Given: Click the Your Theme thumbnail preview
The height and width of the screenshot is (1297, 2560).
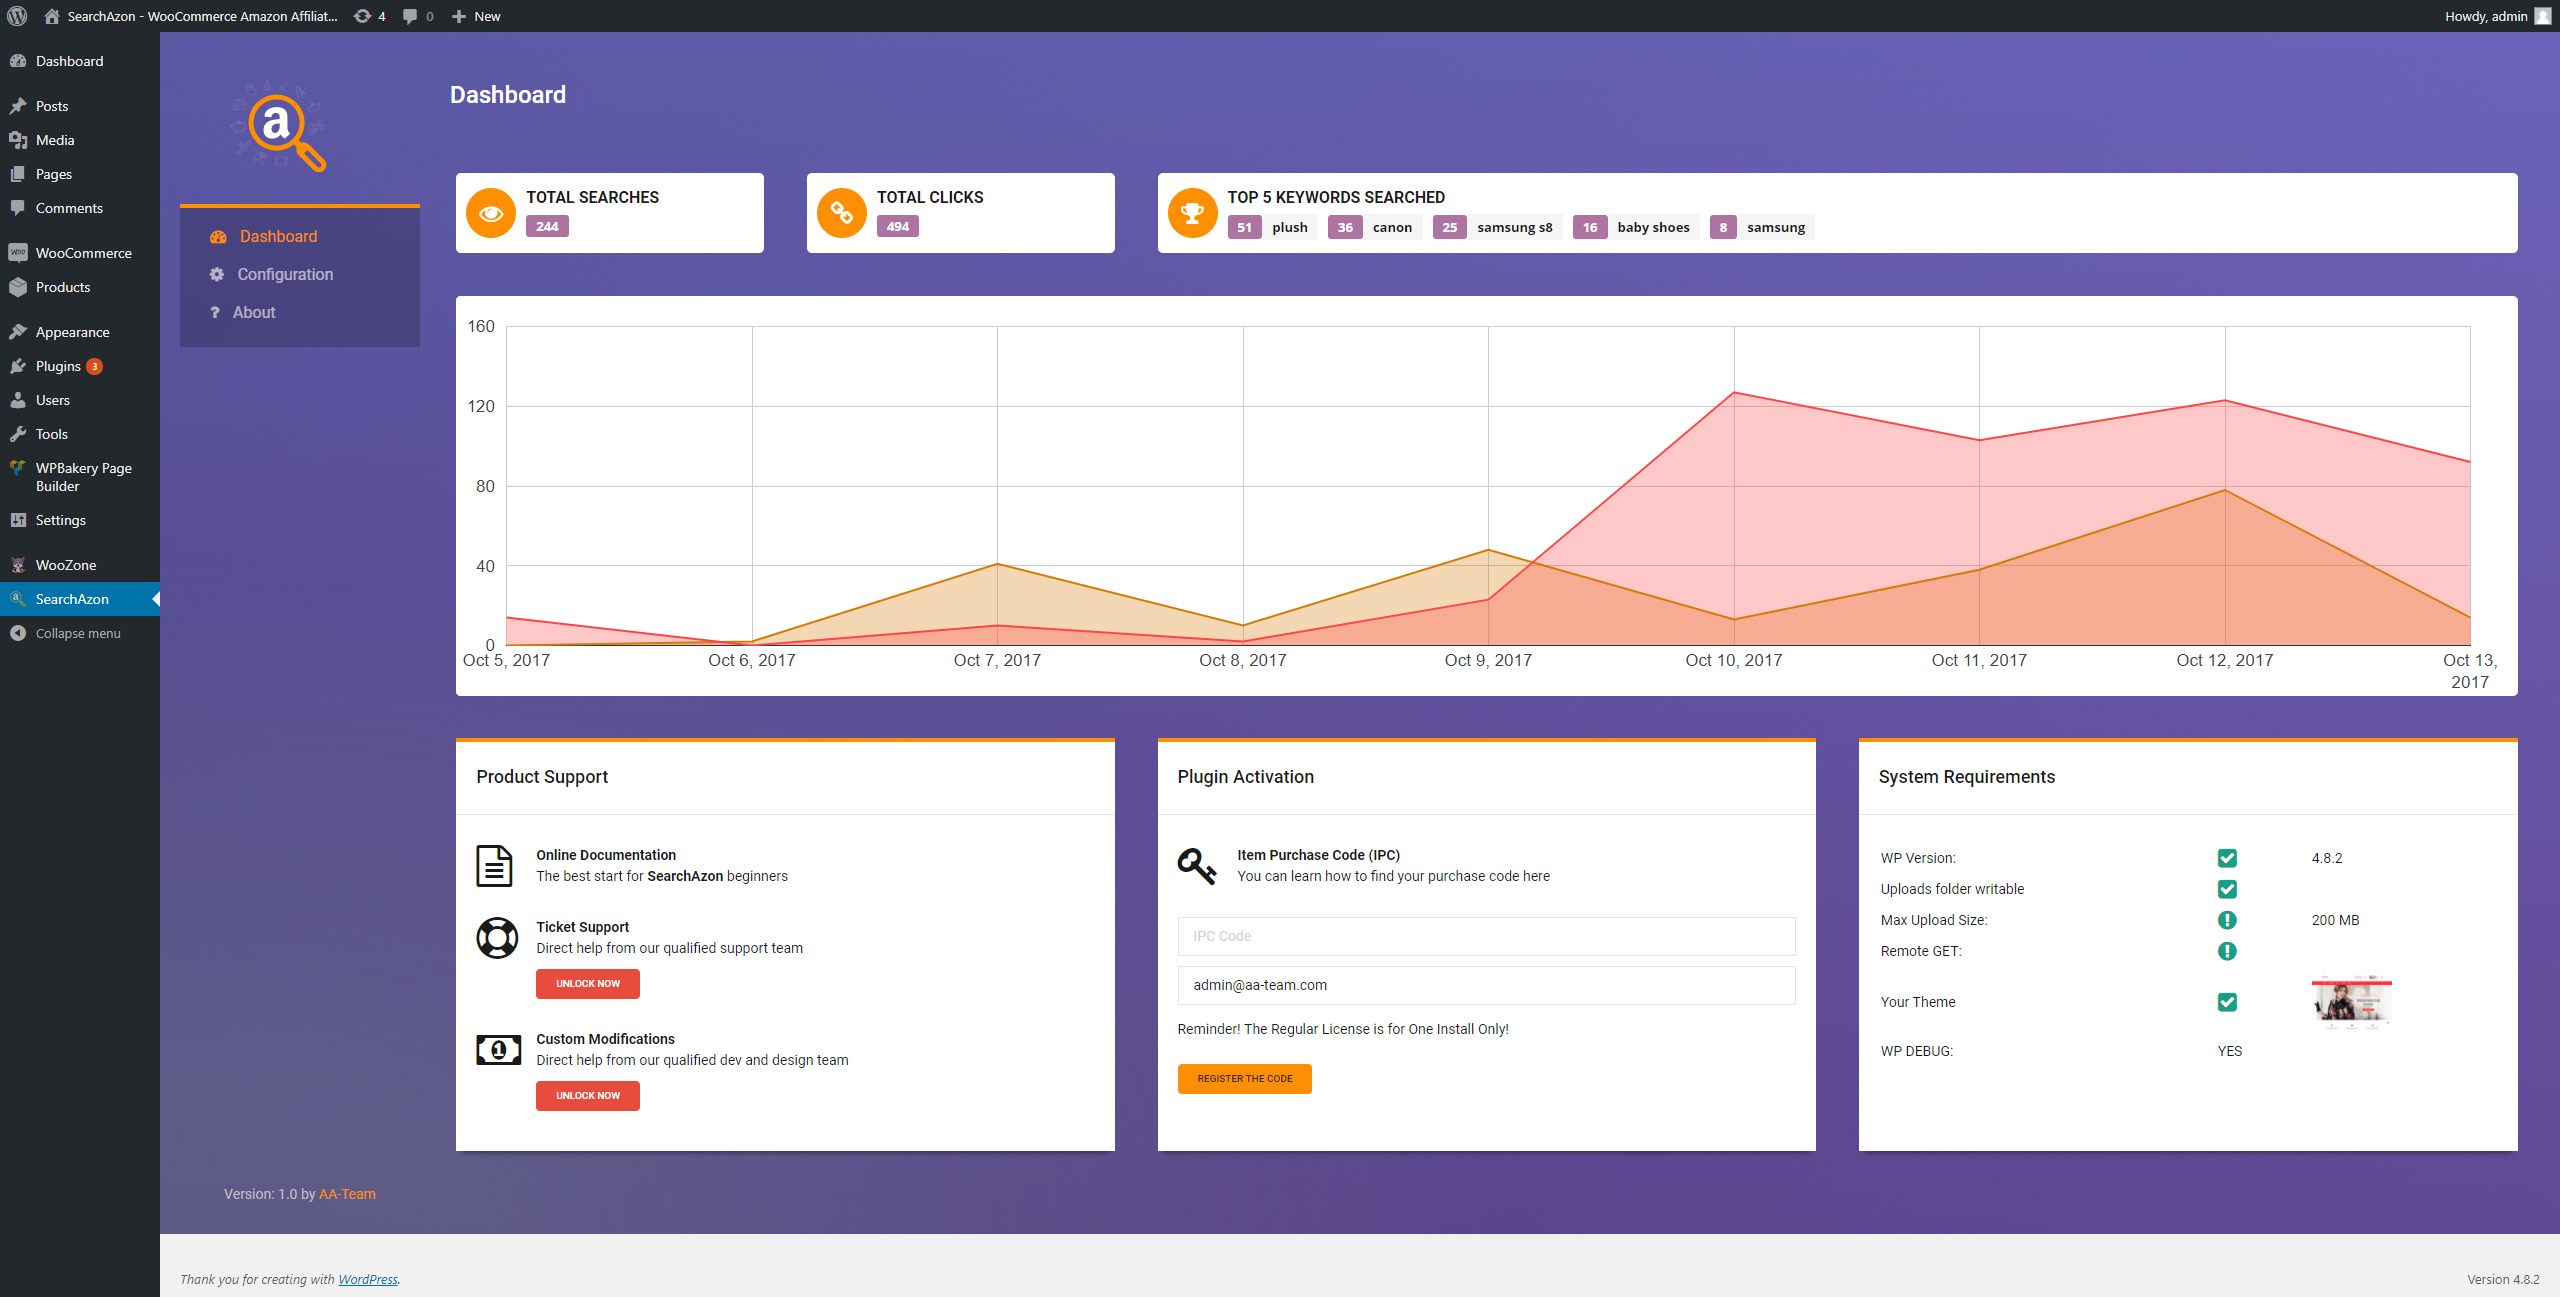Looking at the screenshot, I should (x=2351, y=1001).
